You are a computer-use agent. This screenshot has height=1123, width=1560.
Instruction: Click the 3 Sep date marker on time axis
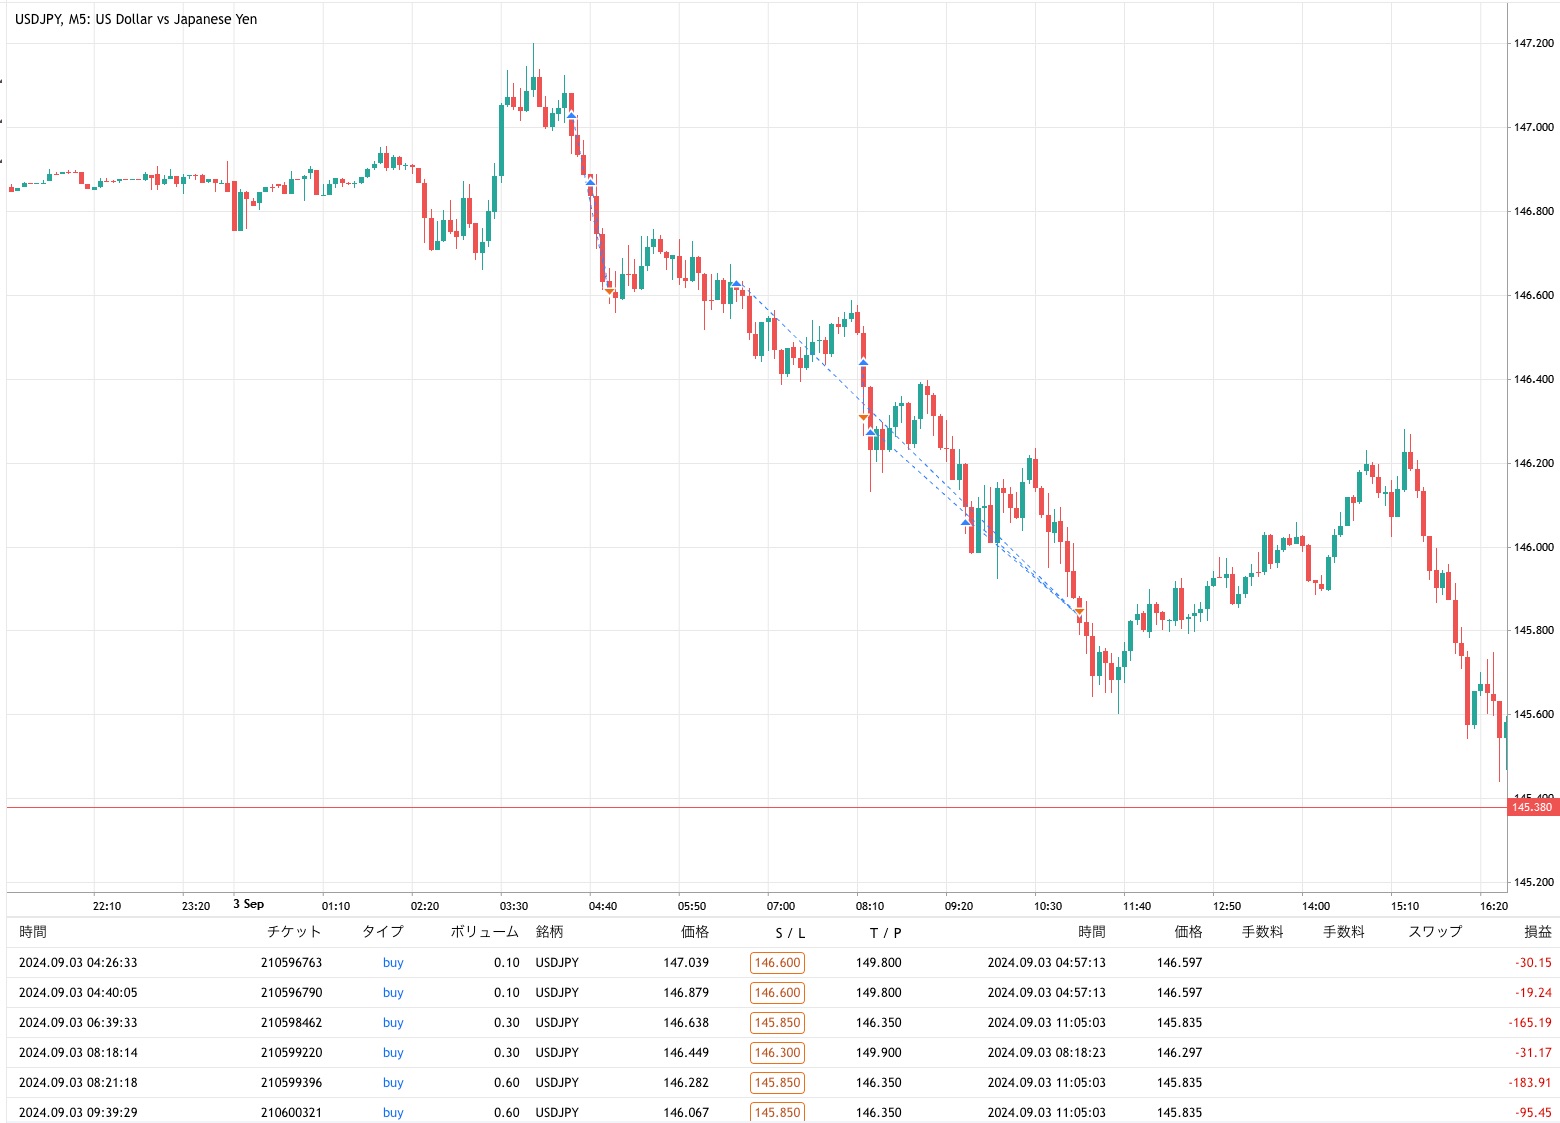(248, 904)
